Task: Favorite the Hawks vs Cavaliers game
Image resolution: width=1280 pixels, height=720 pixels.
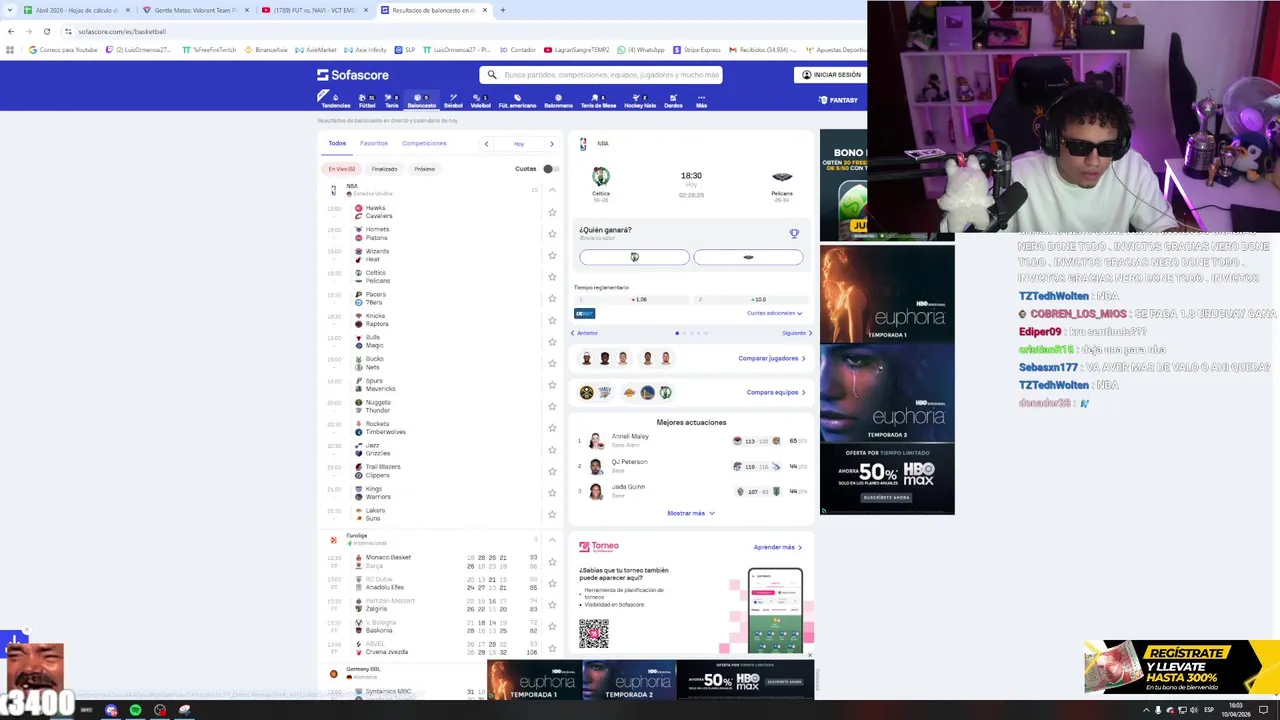Action: click(x=552, y=212)
